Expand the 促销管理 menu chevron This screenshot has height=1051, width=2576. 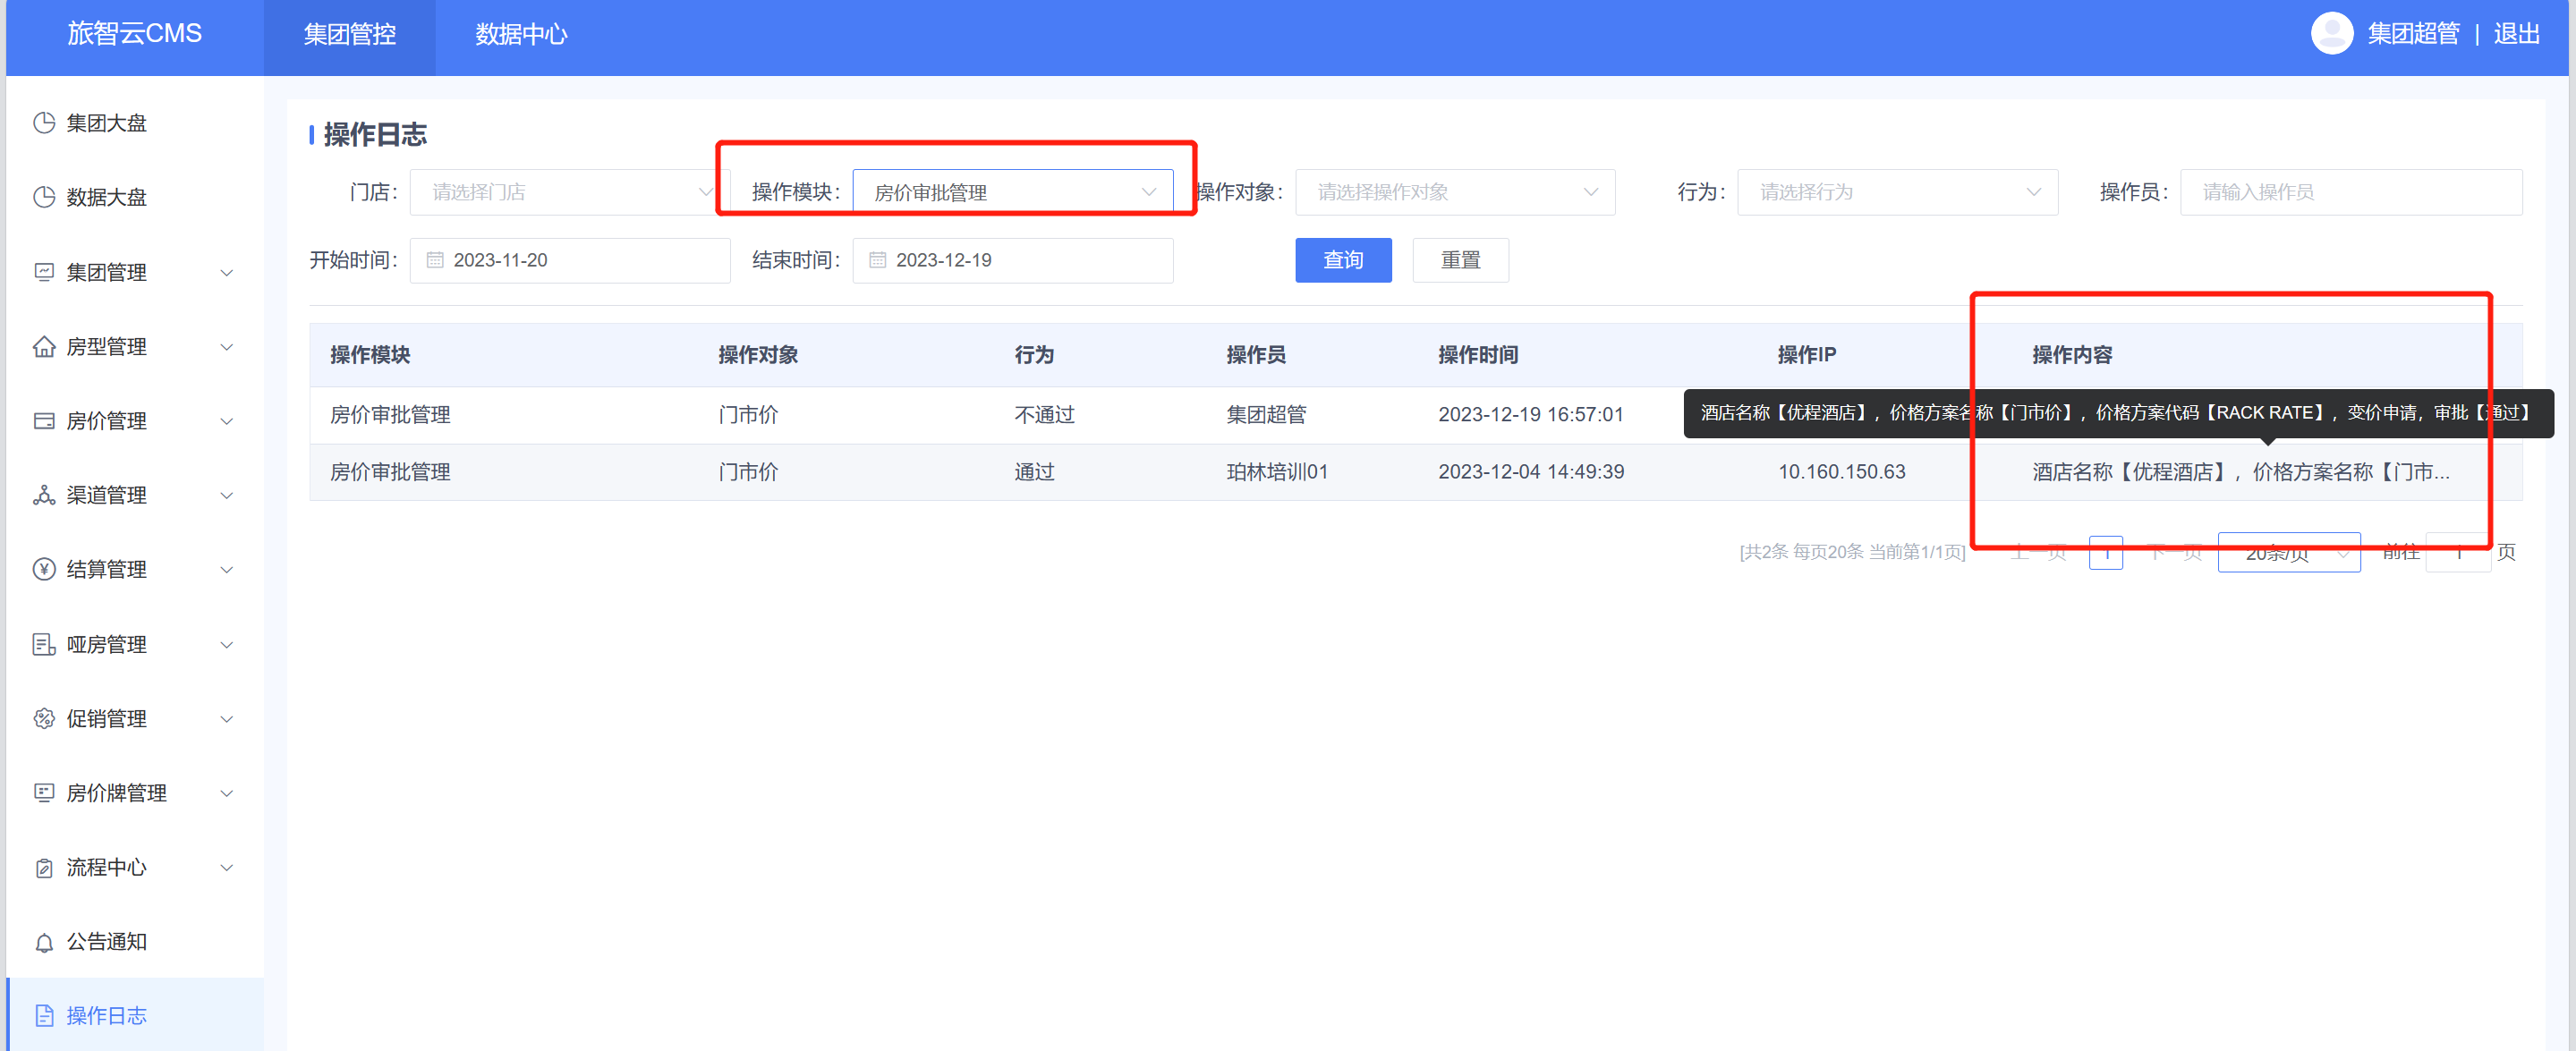point(227,718)
